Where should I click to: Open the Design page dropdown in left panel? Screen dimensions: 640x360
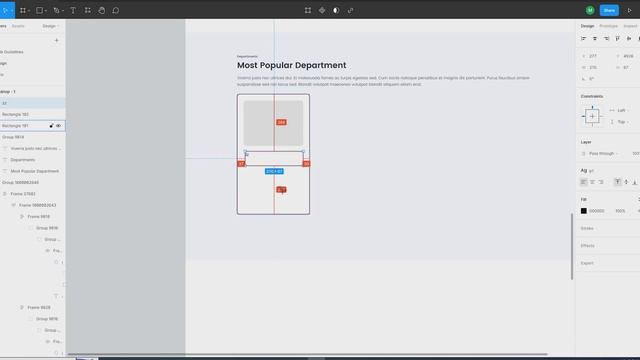point(51,26)
